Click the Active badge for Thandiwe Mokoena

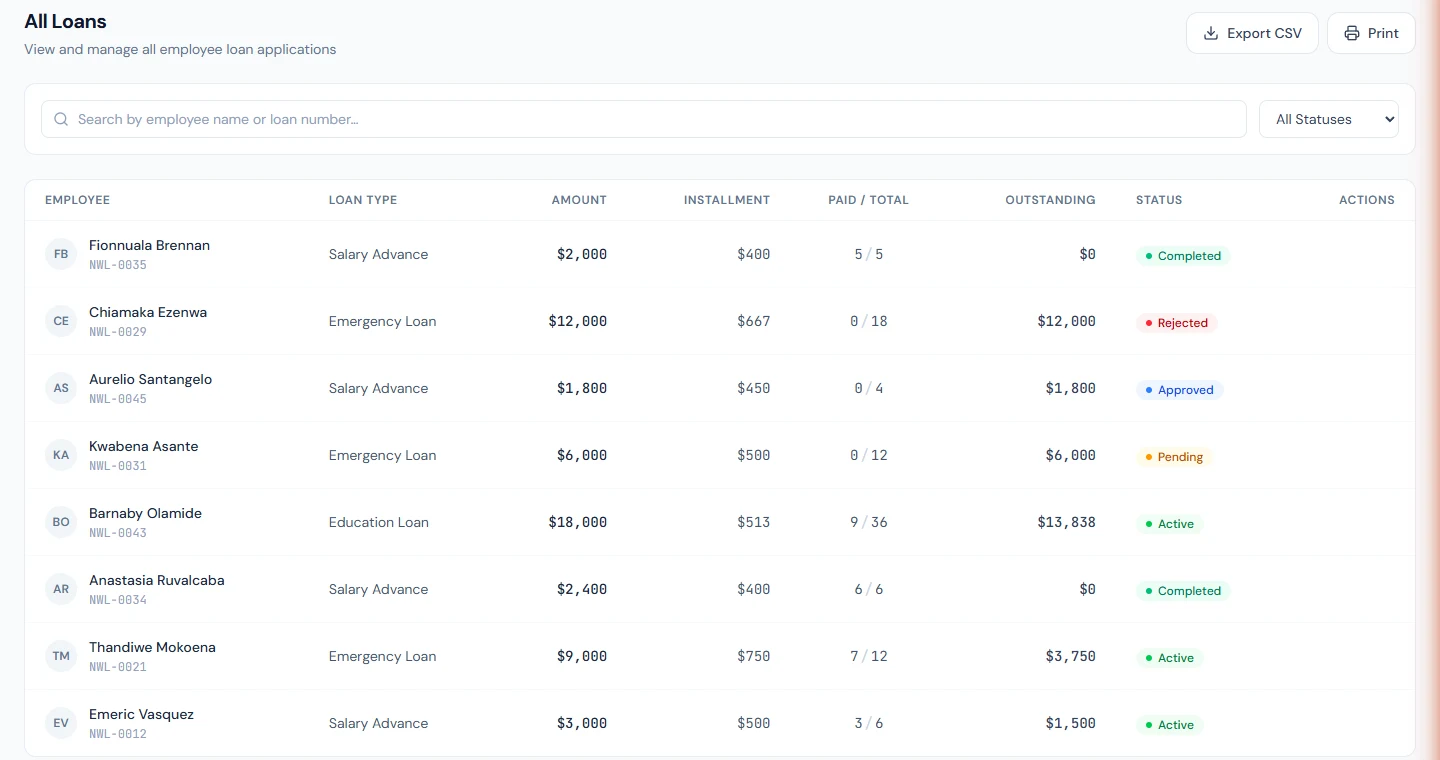[1169, 658]
